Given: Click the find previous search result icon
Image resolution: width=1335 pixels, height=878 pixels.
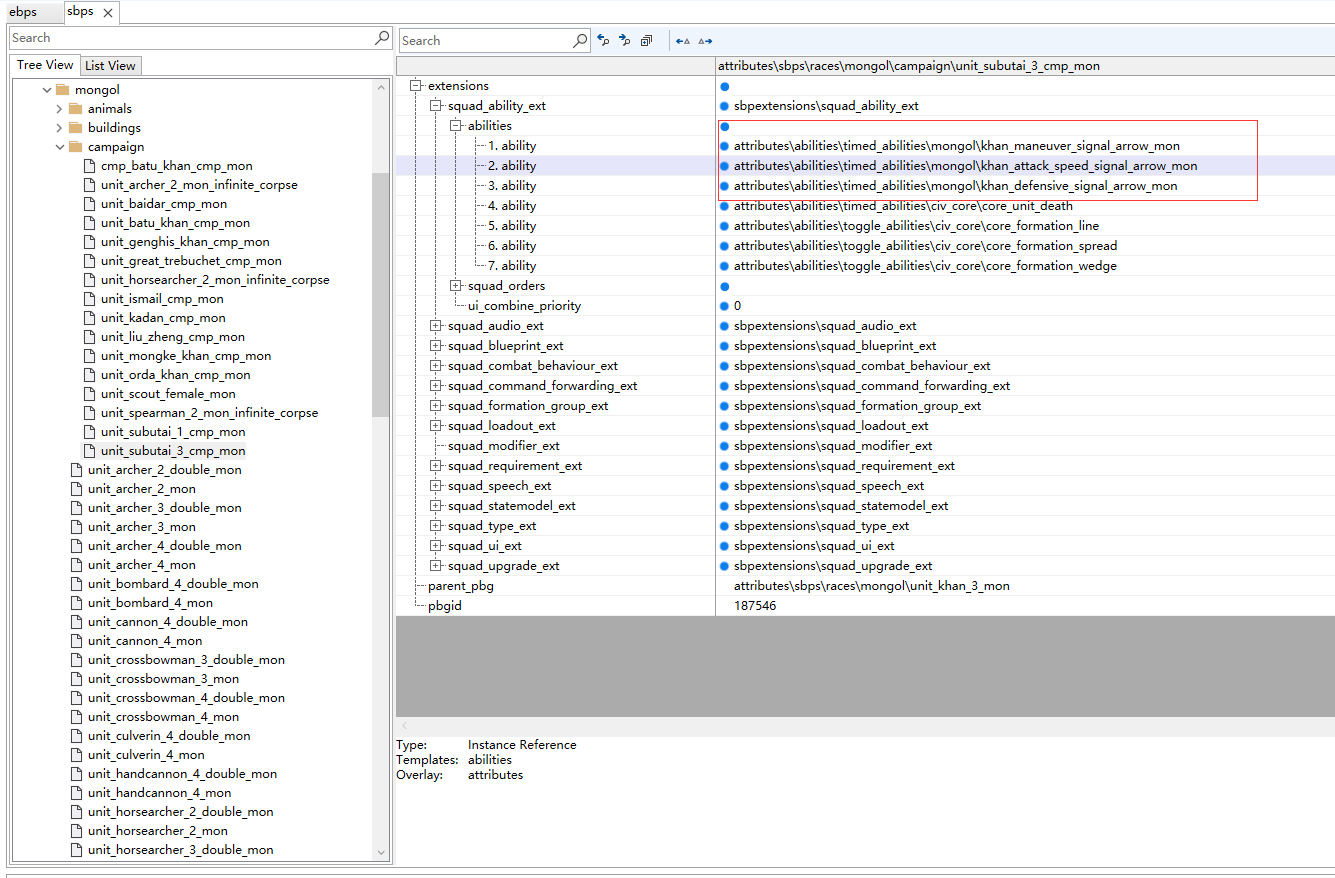Looking at the screenshot, I should point(603,40).
